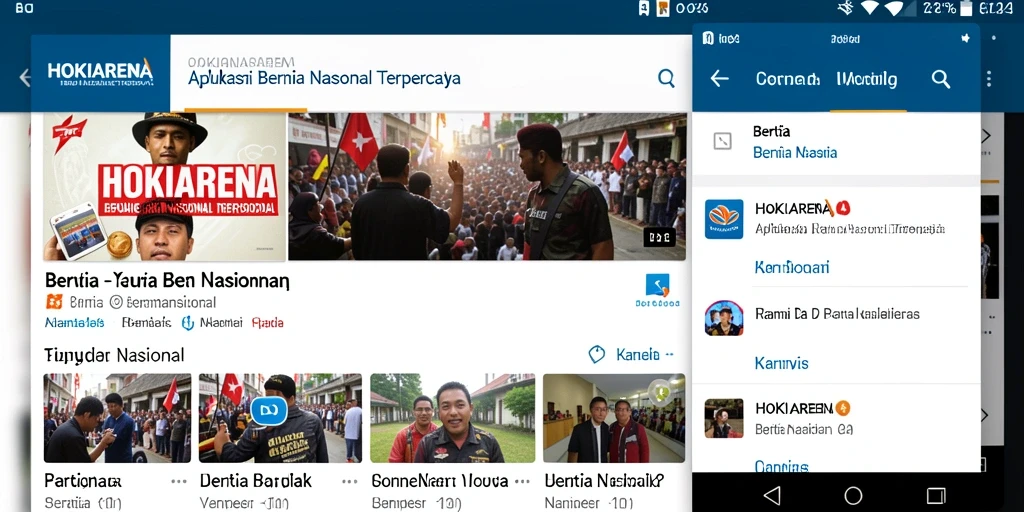Viewport: 1024px width, 512px height.
Task: Tap the Oanpiirs link at the panel bottom
Action: click(782, 466)
